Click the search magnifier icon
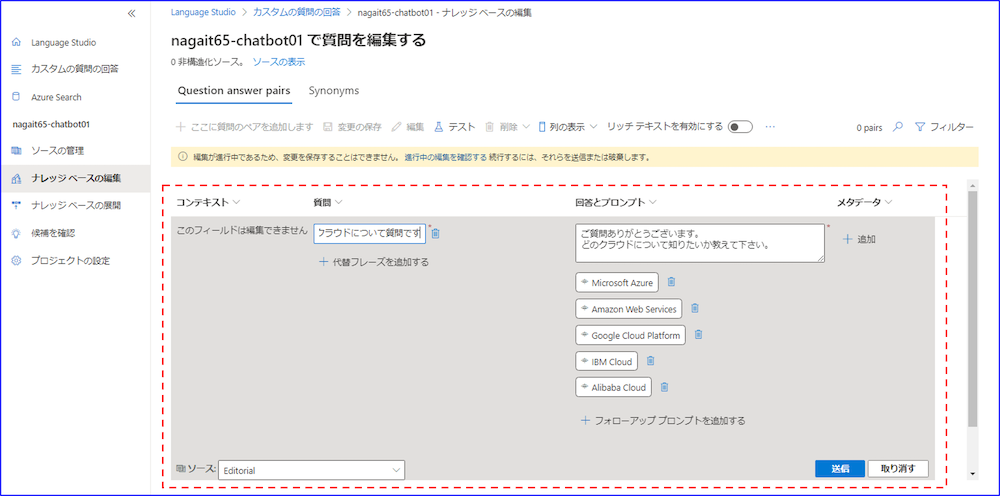 [x=897, y=127]
